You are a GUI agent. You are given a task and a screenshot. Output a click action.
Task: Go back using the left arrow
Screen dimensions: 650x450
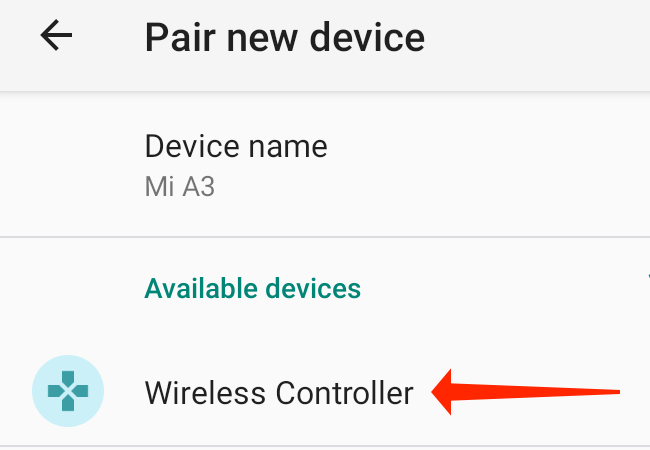(x=56, y=36)
